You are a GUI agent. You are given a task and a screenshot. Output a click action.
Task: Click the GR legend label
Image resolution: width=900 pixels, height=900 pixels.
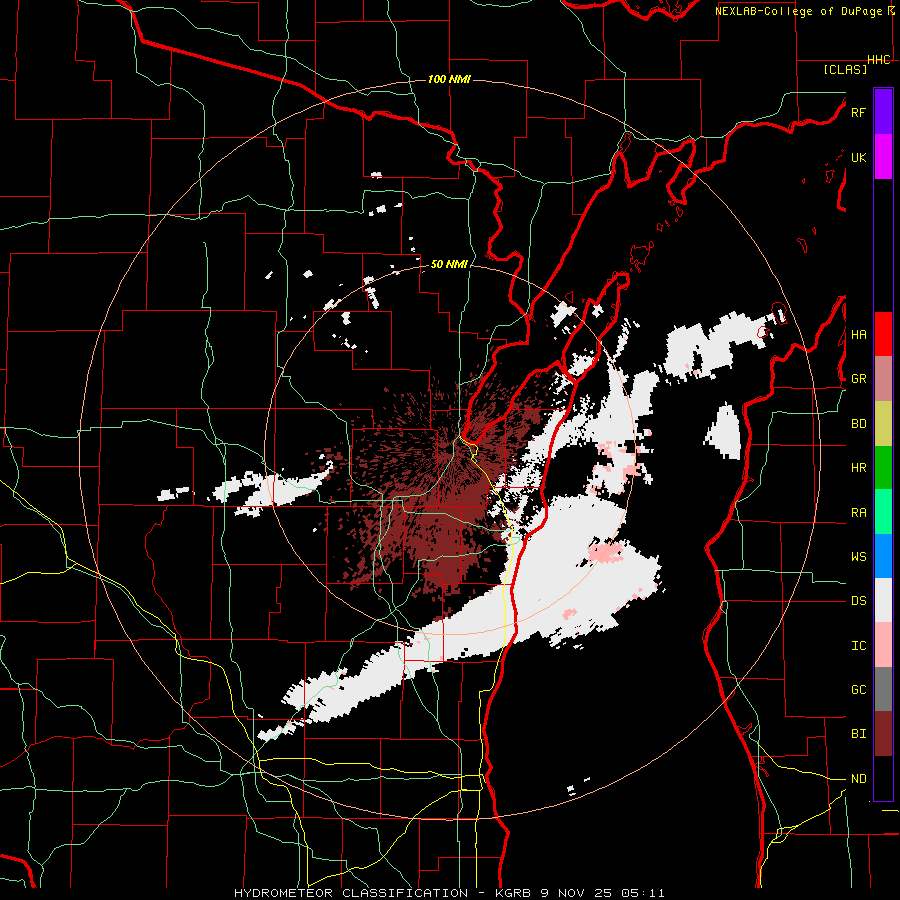[858, 379]
